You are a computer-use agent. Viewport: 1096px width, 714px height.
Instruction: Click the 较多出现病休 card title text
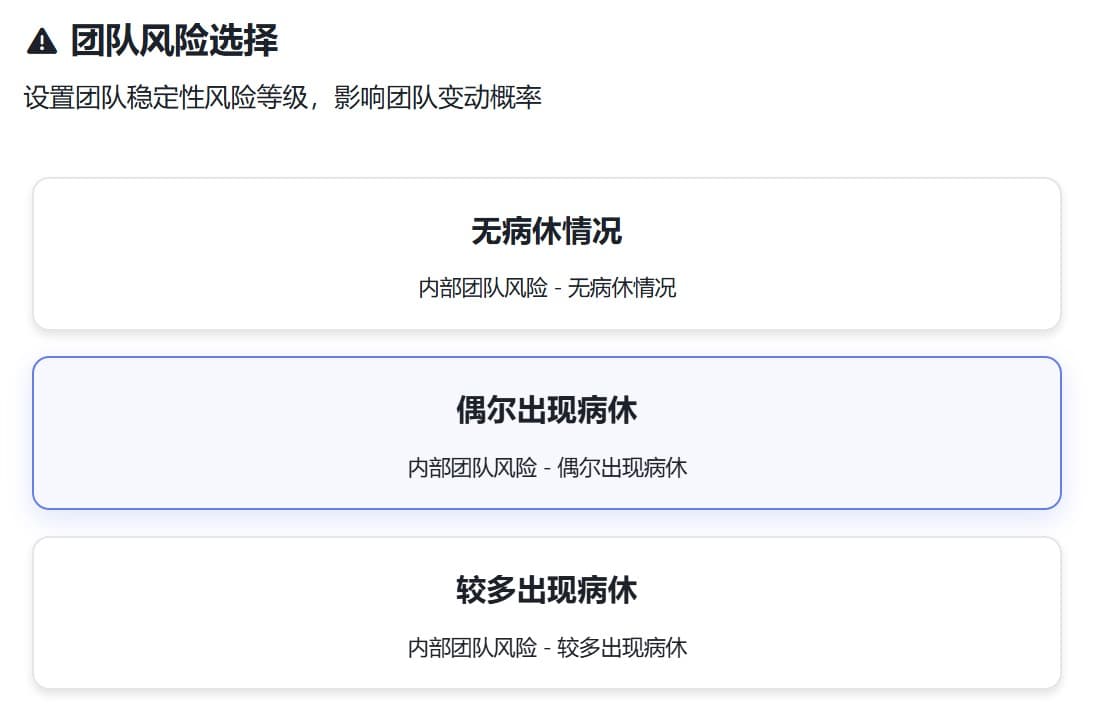coord(548,588)
